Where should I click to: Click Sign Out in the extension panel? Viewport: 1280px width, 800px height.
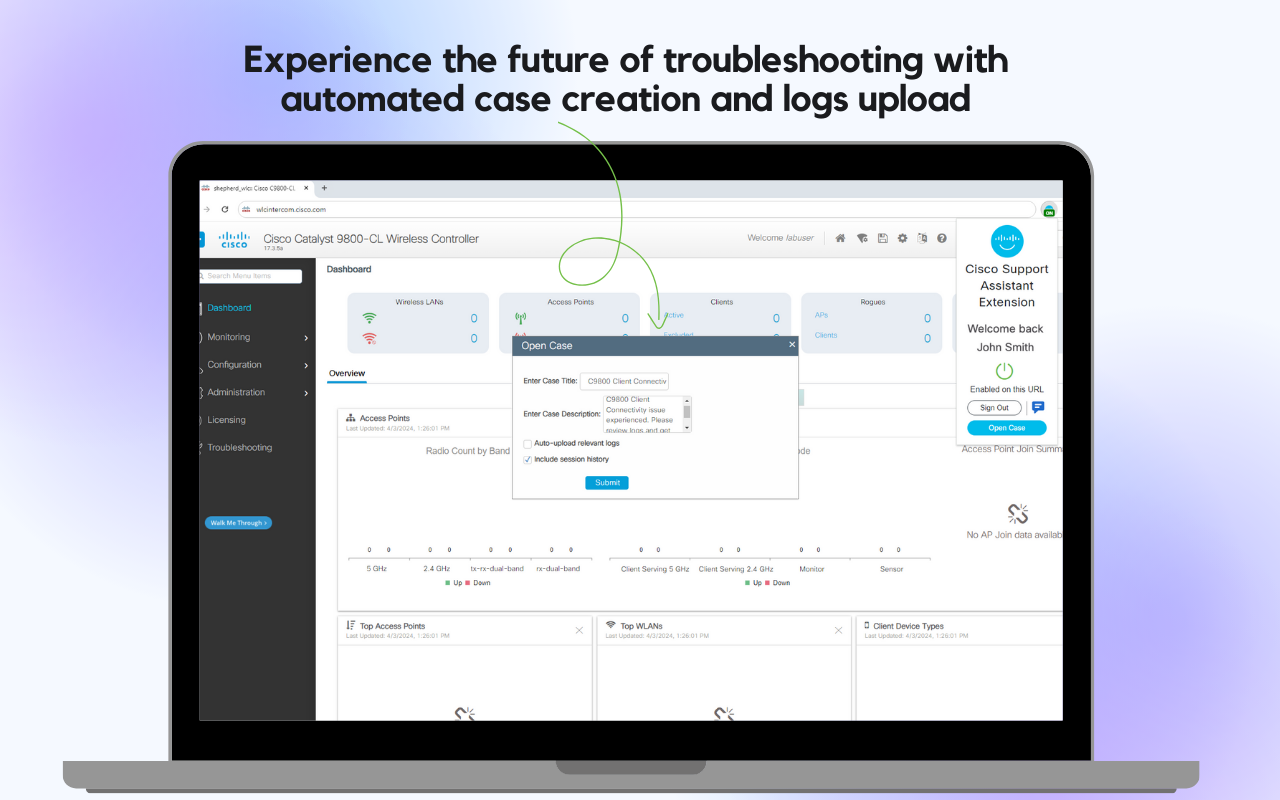tap(994, 407)
